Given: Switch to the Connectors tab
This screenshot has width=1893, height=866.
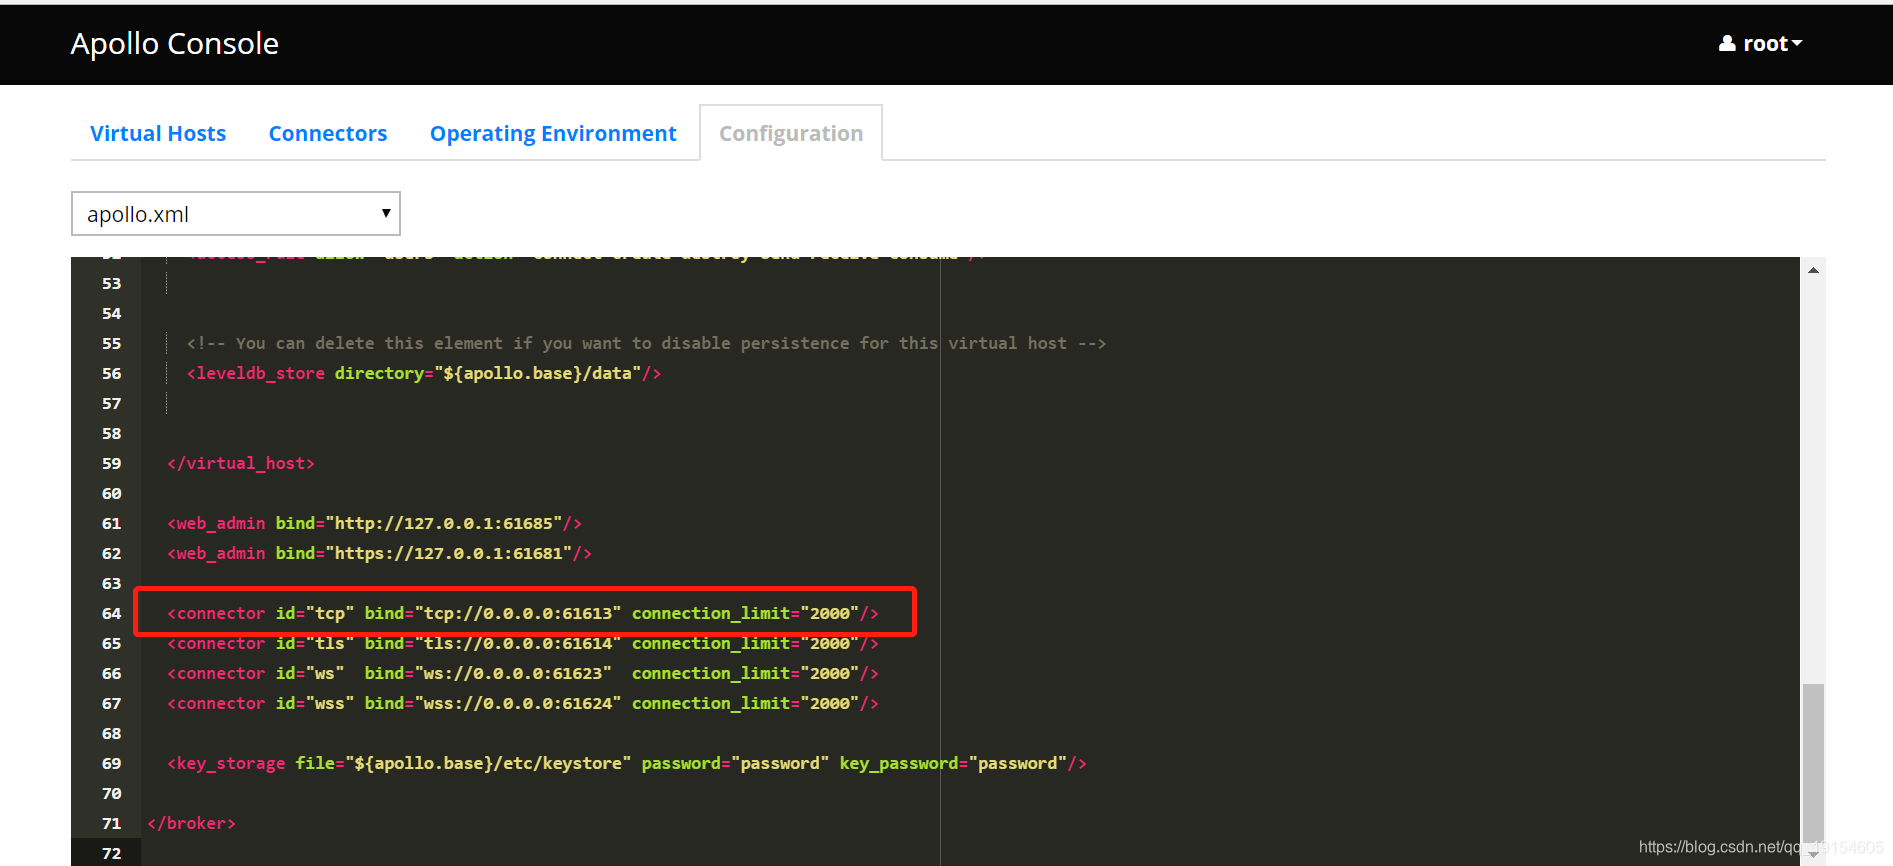Looking at the screenshot, I should (x=328, y=133).
